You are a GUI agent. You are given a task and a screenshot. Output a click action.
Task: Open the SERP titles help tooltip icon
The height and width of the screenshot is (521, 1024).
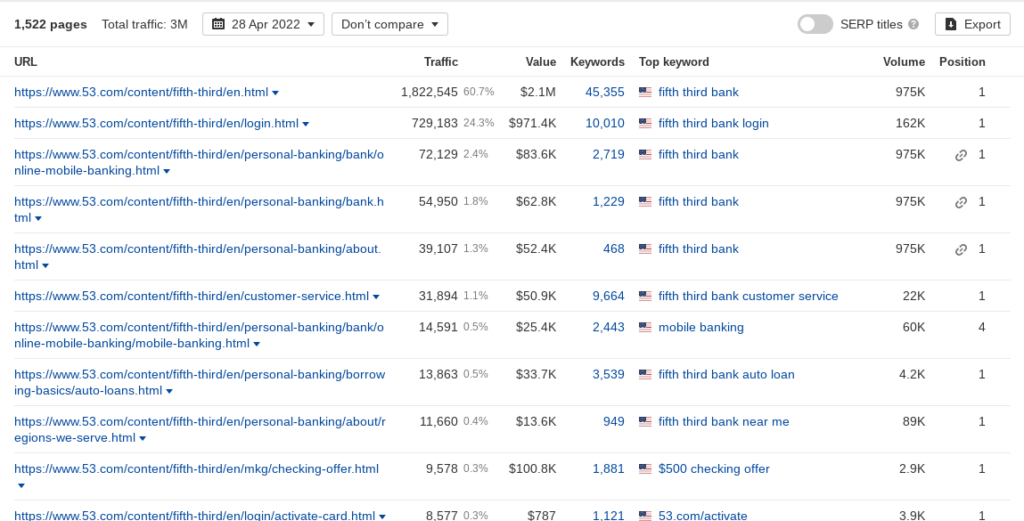coord(914,24)
